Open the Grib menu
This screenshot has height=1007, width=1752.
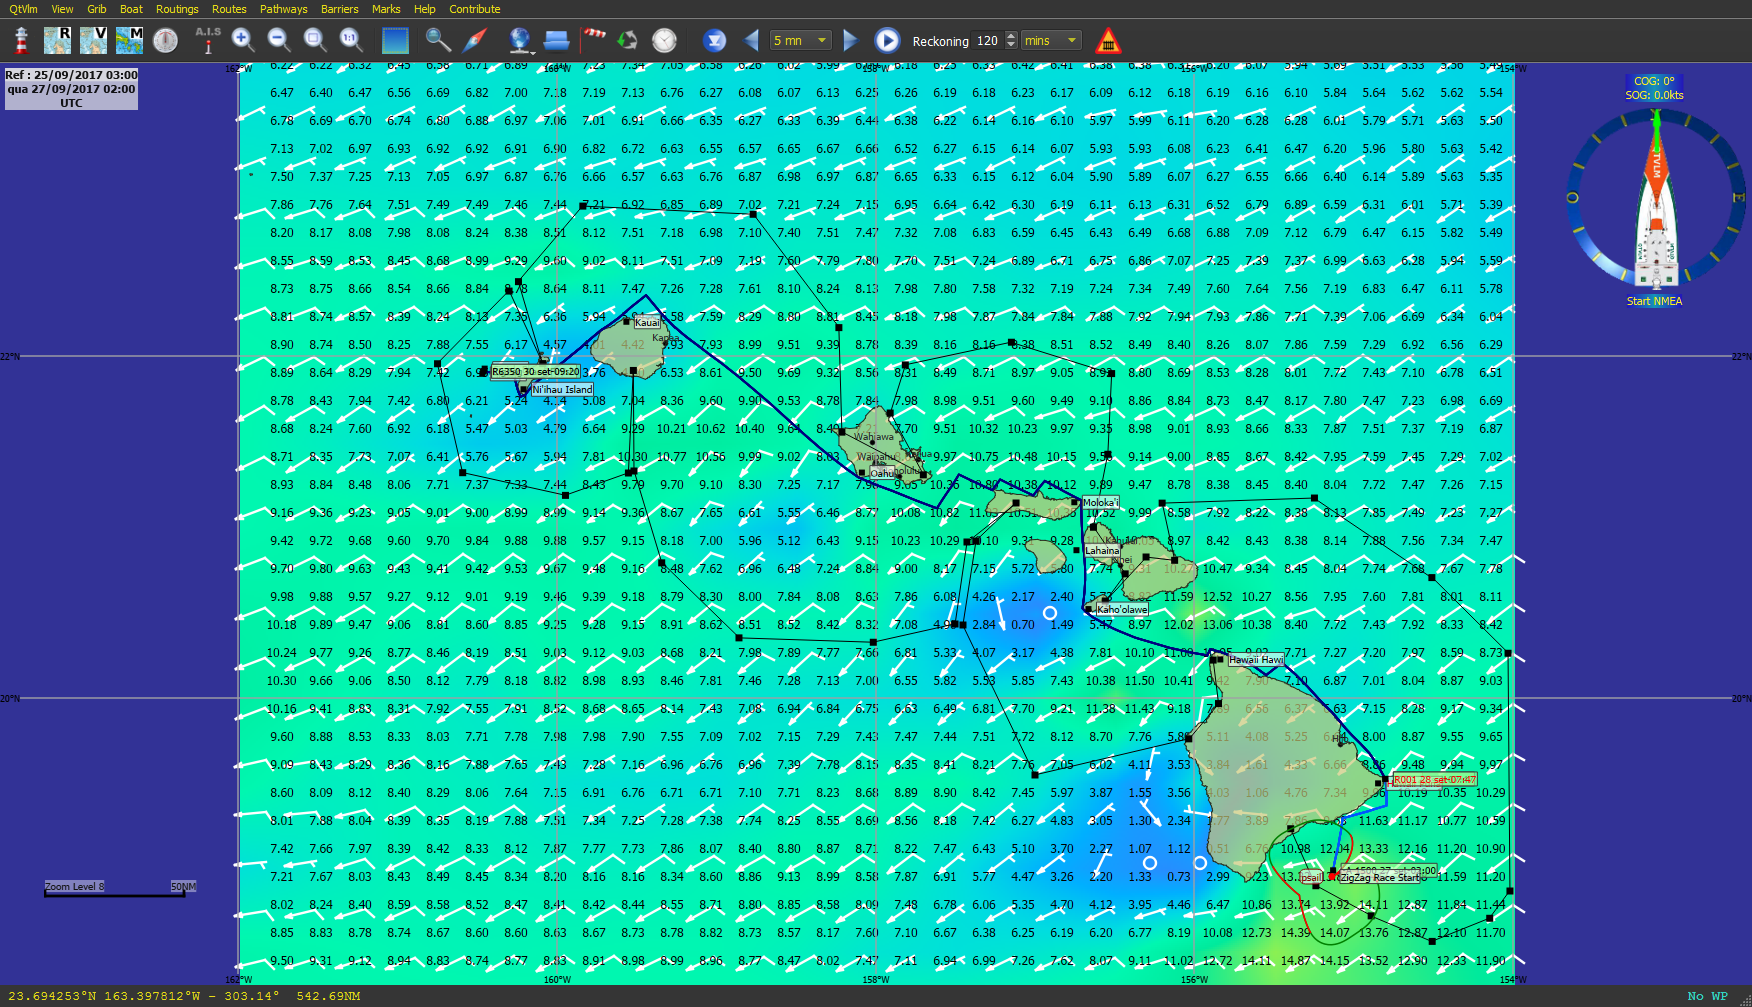tap(96, 9)
